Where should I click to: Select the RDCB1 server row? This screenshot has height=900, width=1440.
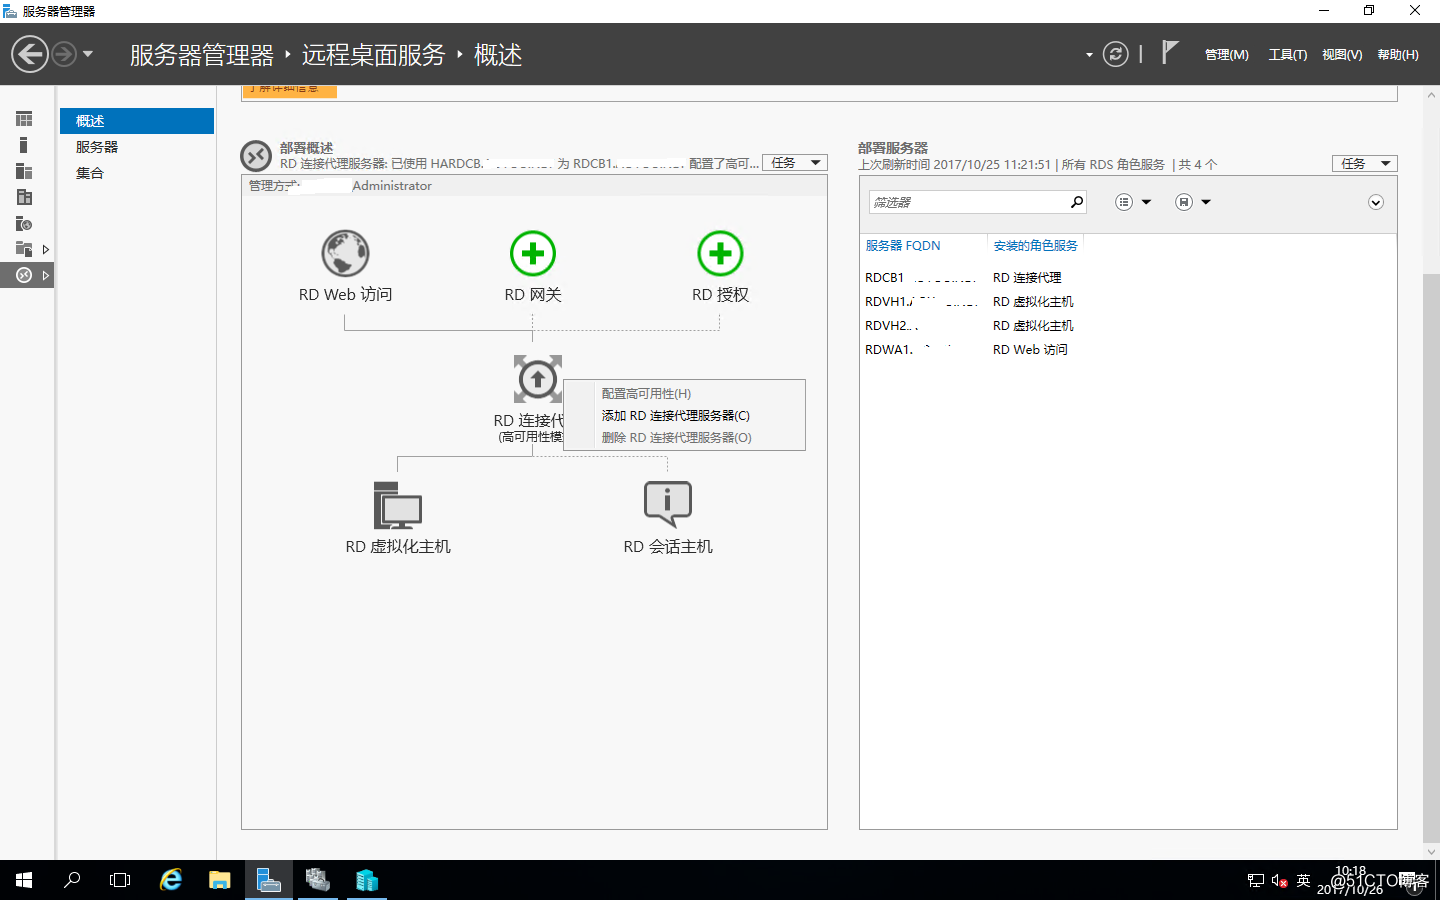point(1128,278)
